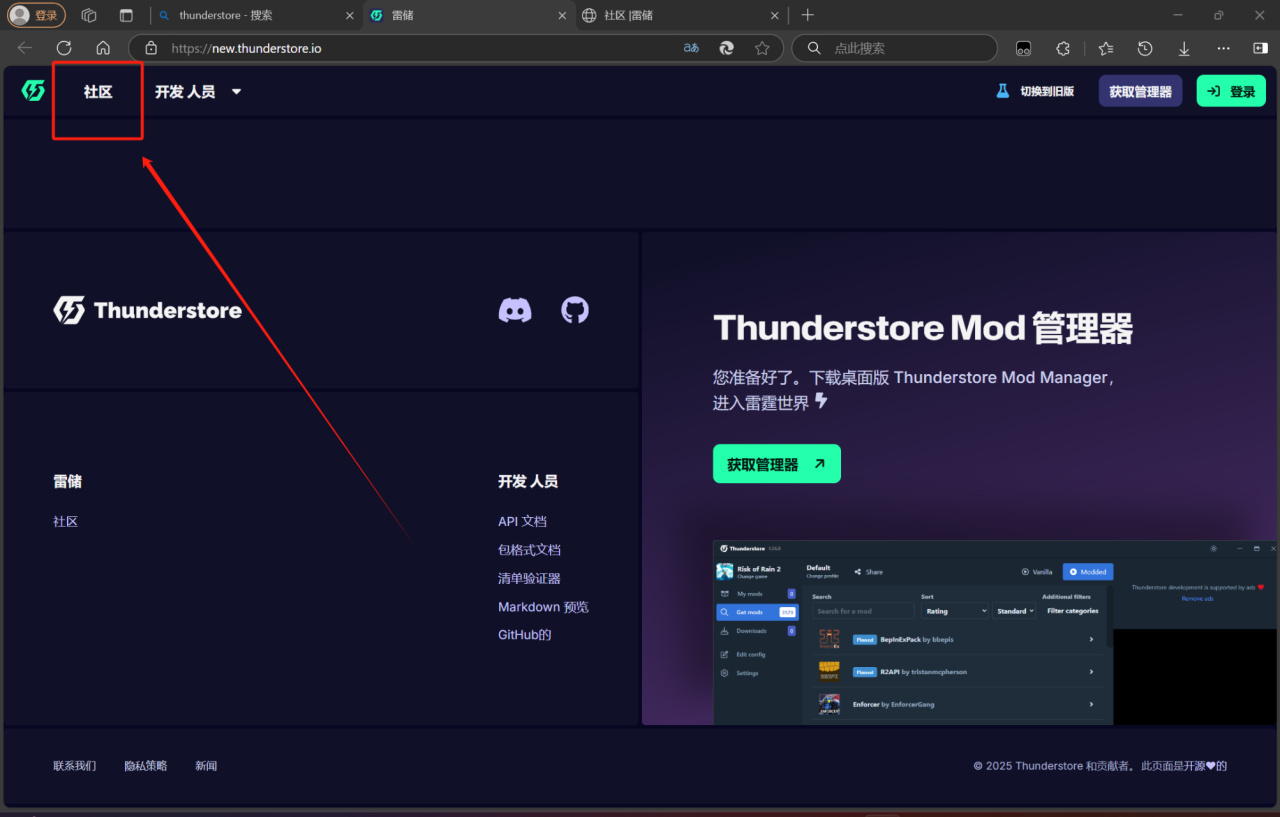
Task: Click the icon right of the 点此搜索 box
Action: click(x=1023, y=48)
